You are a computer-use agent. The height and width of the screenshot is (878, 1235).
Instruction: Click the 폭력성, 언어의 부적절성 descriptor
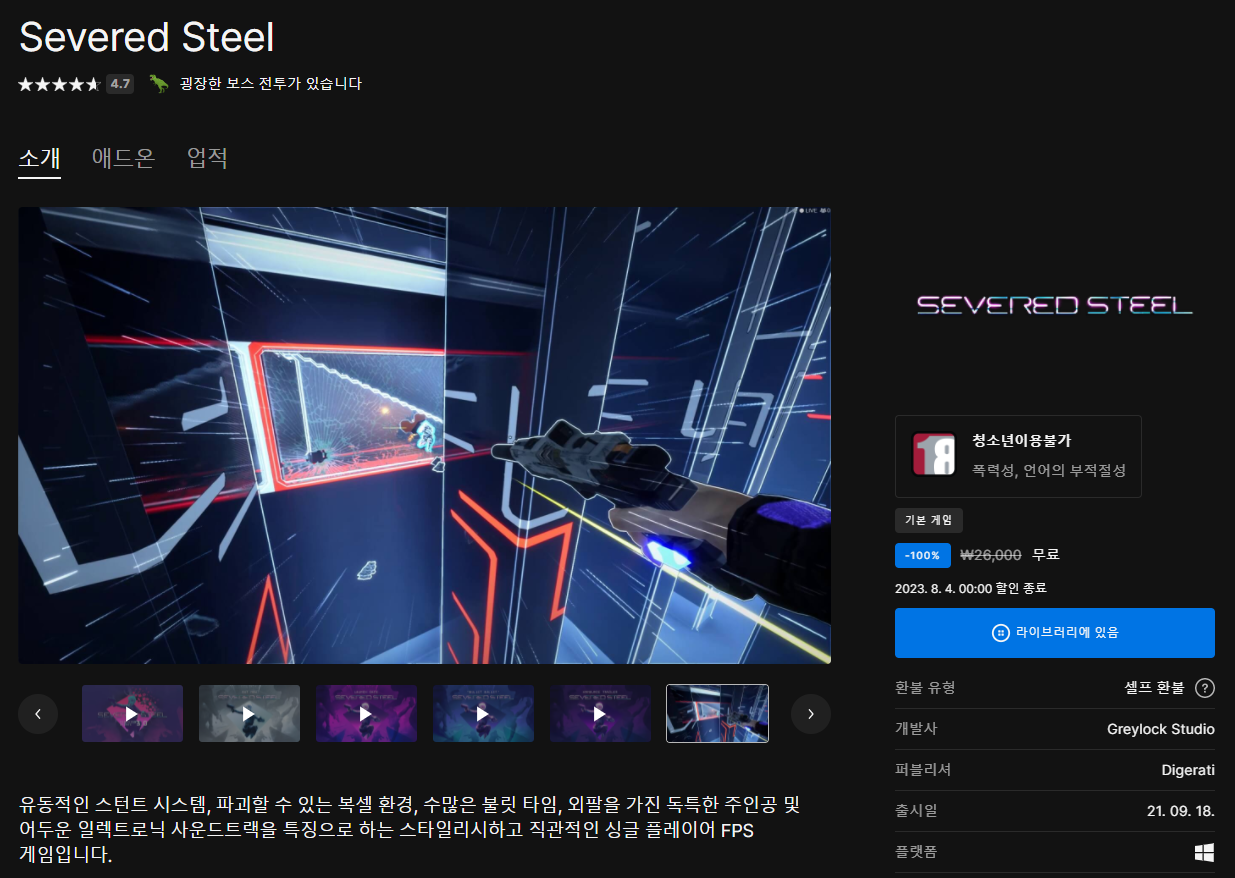coord(1049,470)
